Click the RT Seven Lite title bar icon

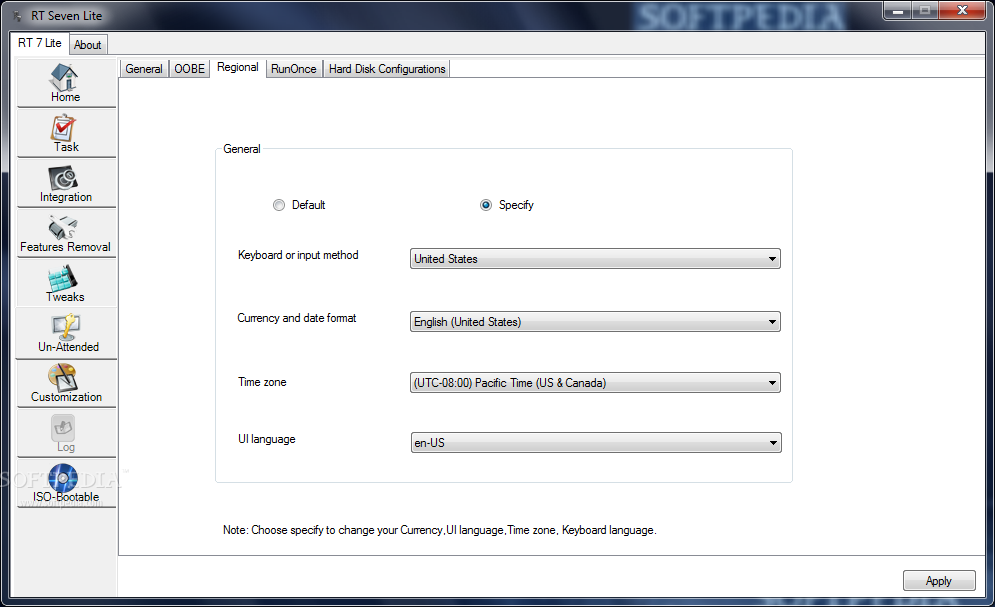point(17,15)
